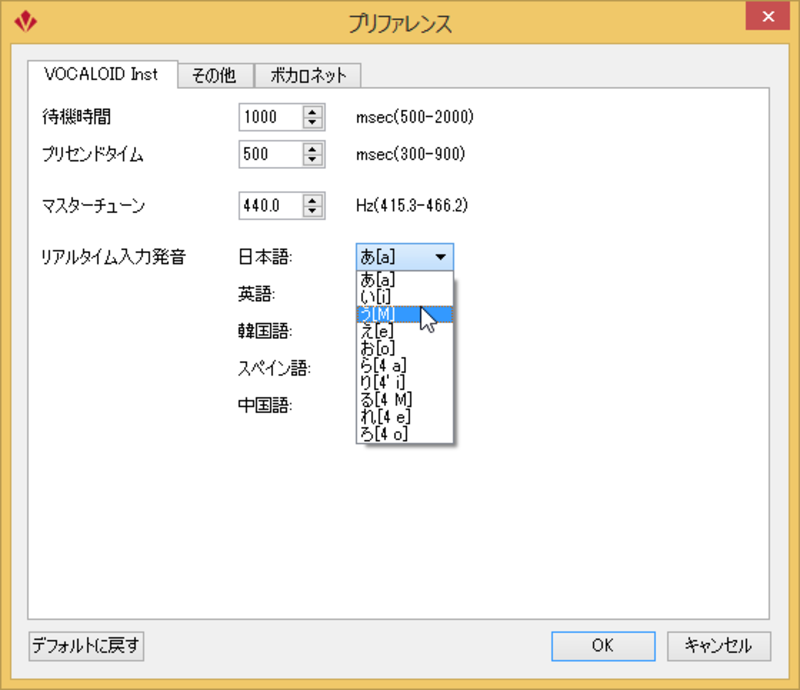The image size is (800, 690).
Task: Click the マスターチューン field showing 440.0
Action: 270,206
